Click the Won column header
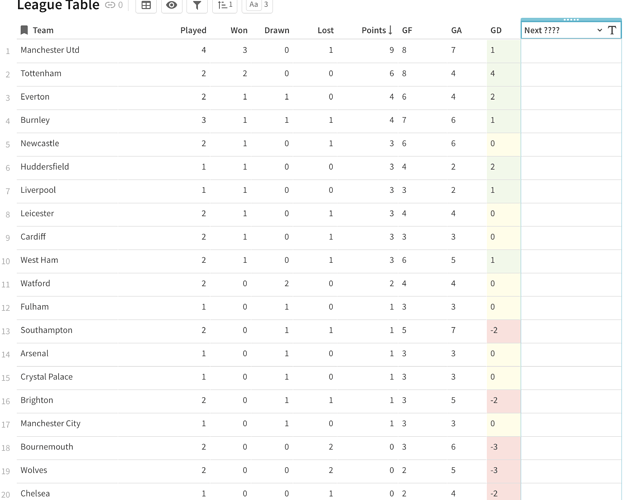 (x=239, y=30)
